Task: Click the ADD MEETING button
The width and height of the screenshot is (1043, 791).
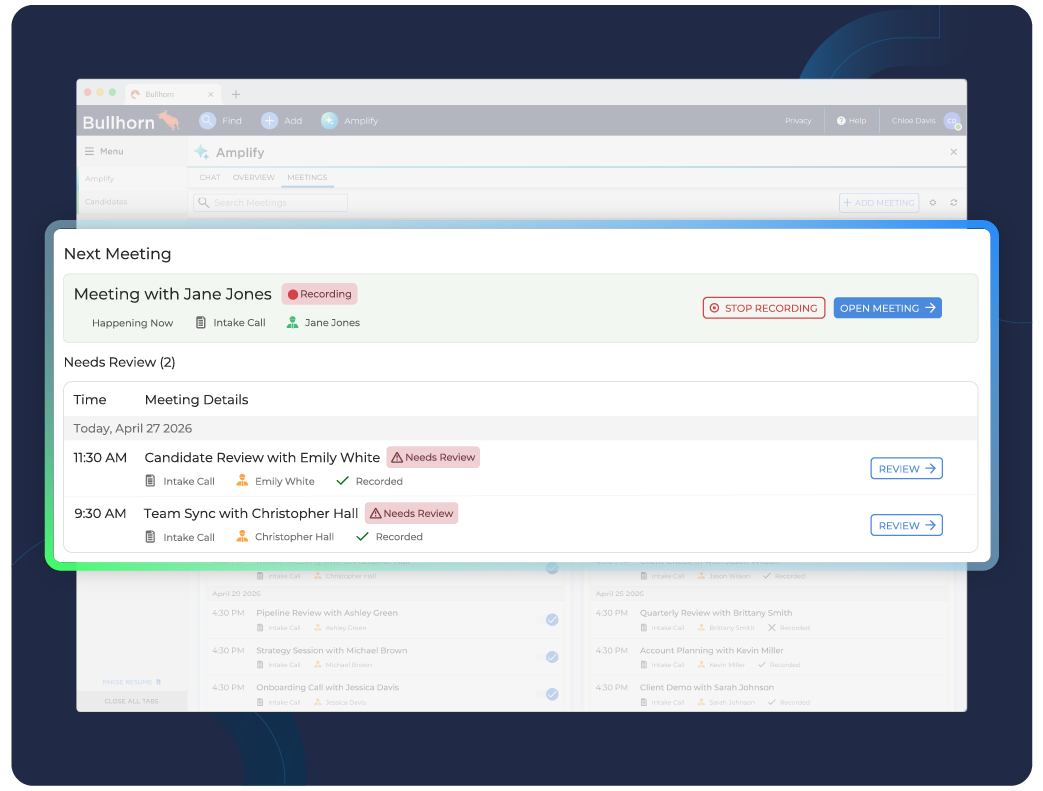Action: click(x=879, y=202)
